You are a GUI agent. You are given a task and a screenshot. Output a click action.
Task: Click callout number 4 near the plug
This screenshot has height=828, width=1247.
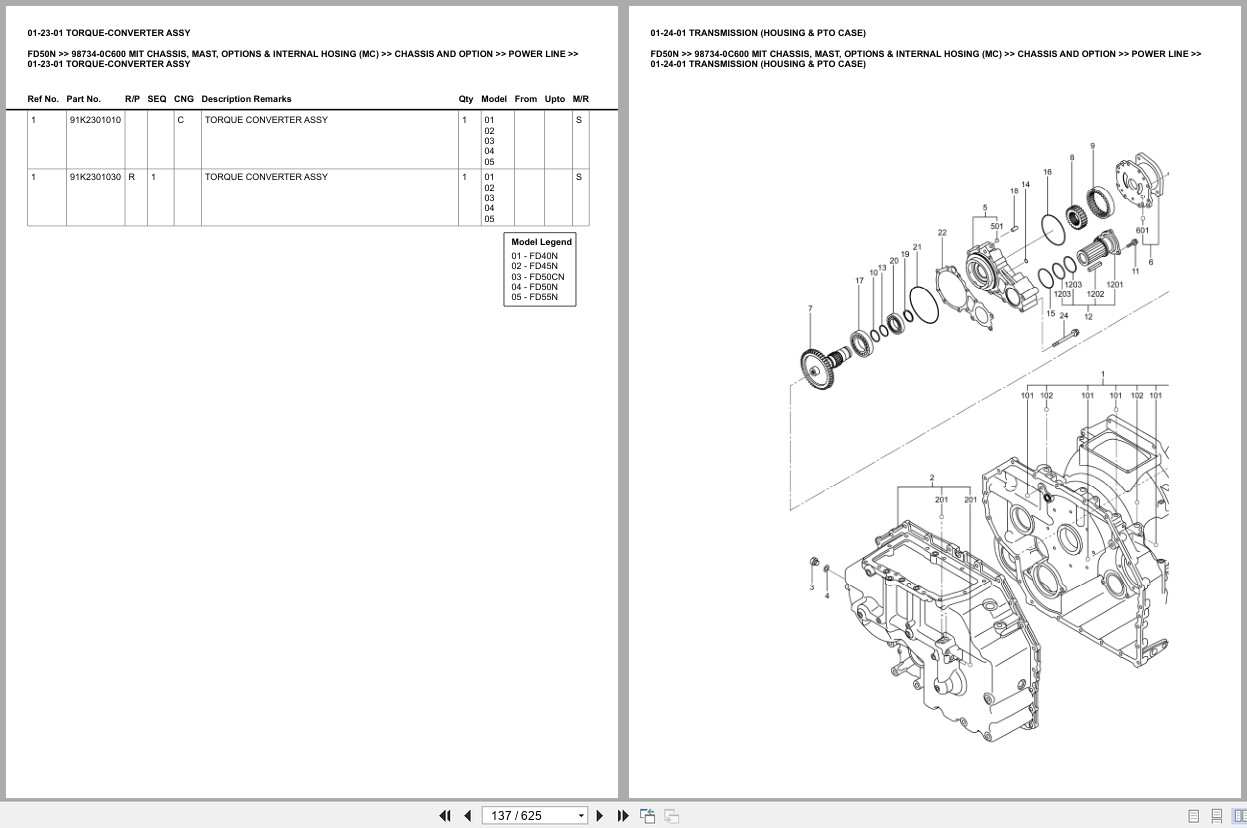827,596
